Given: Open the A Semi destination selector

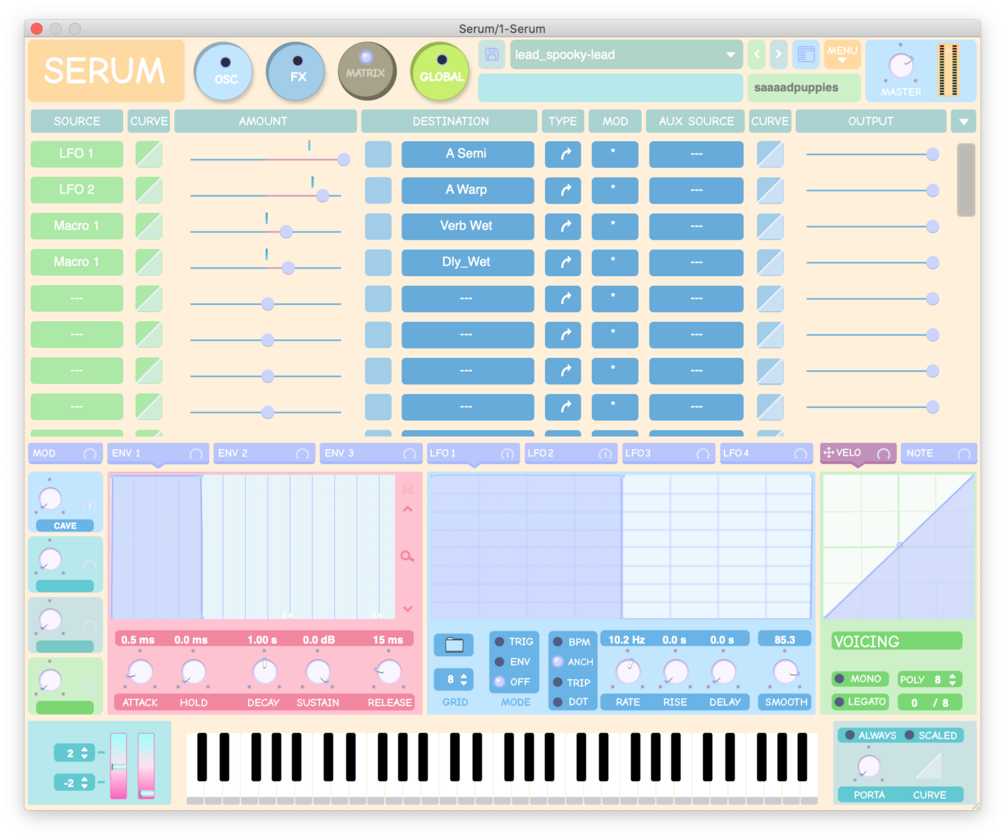Looking at the screenshot, I should coord(467,154).
